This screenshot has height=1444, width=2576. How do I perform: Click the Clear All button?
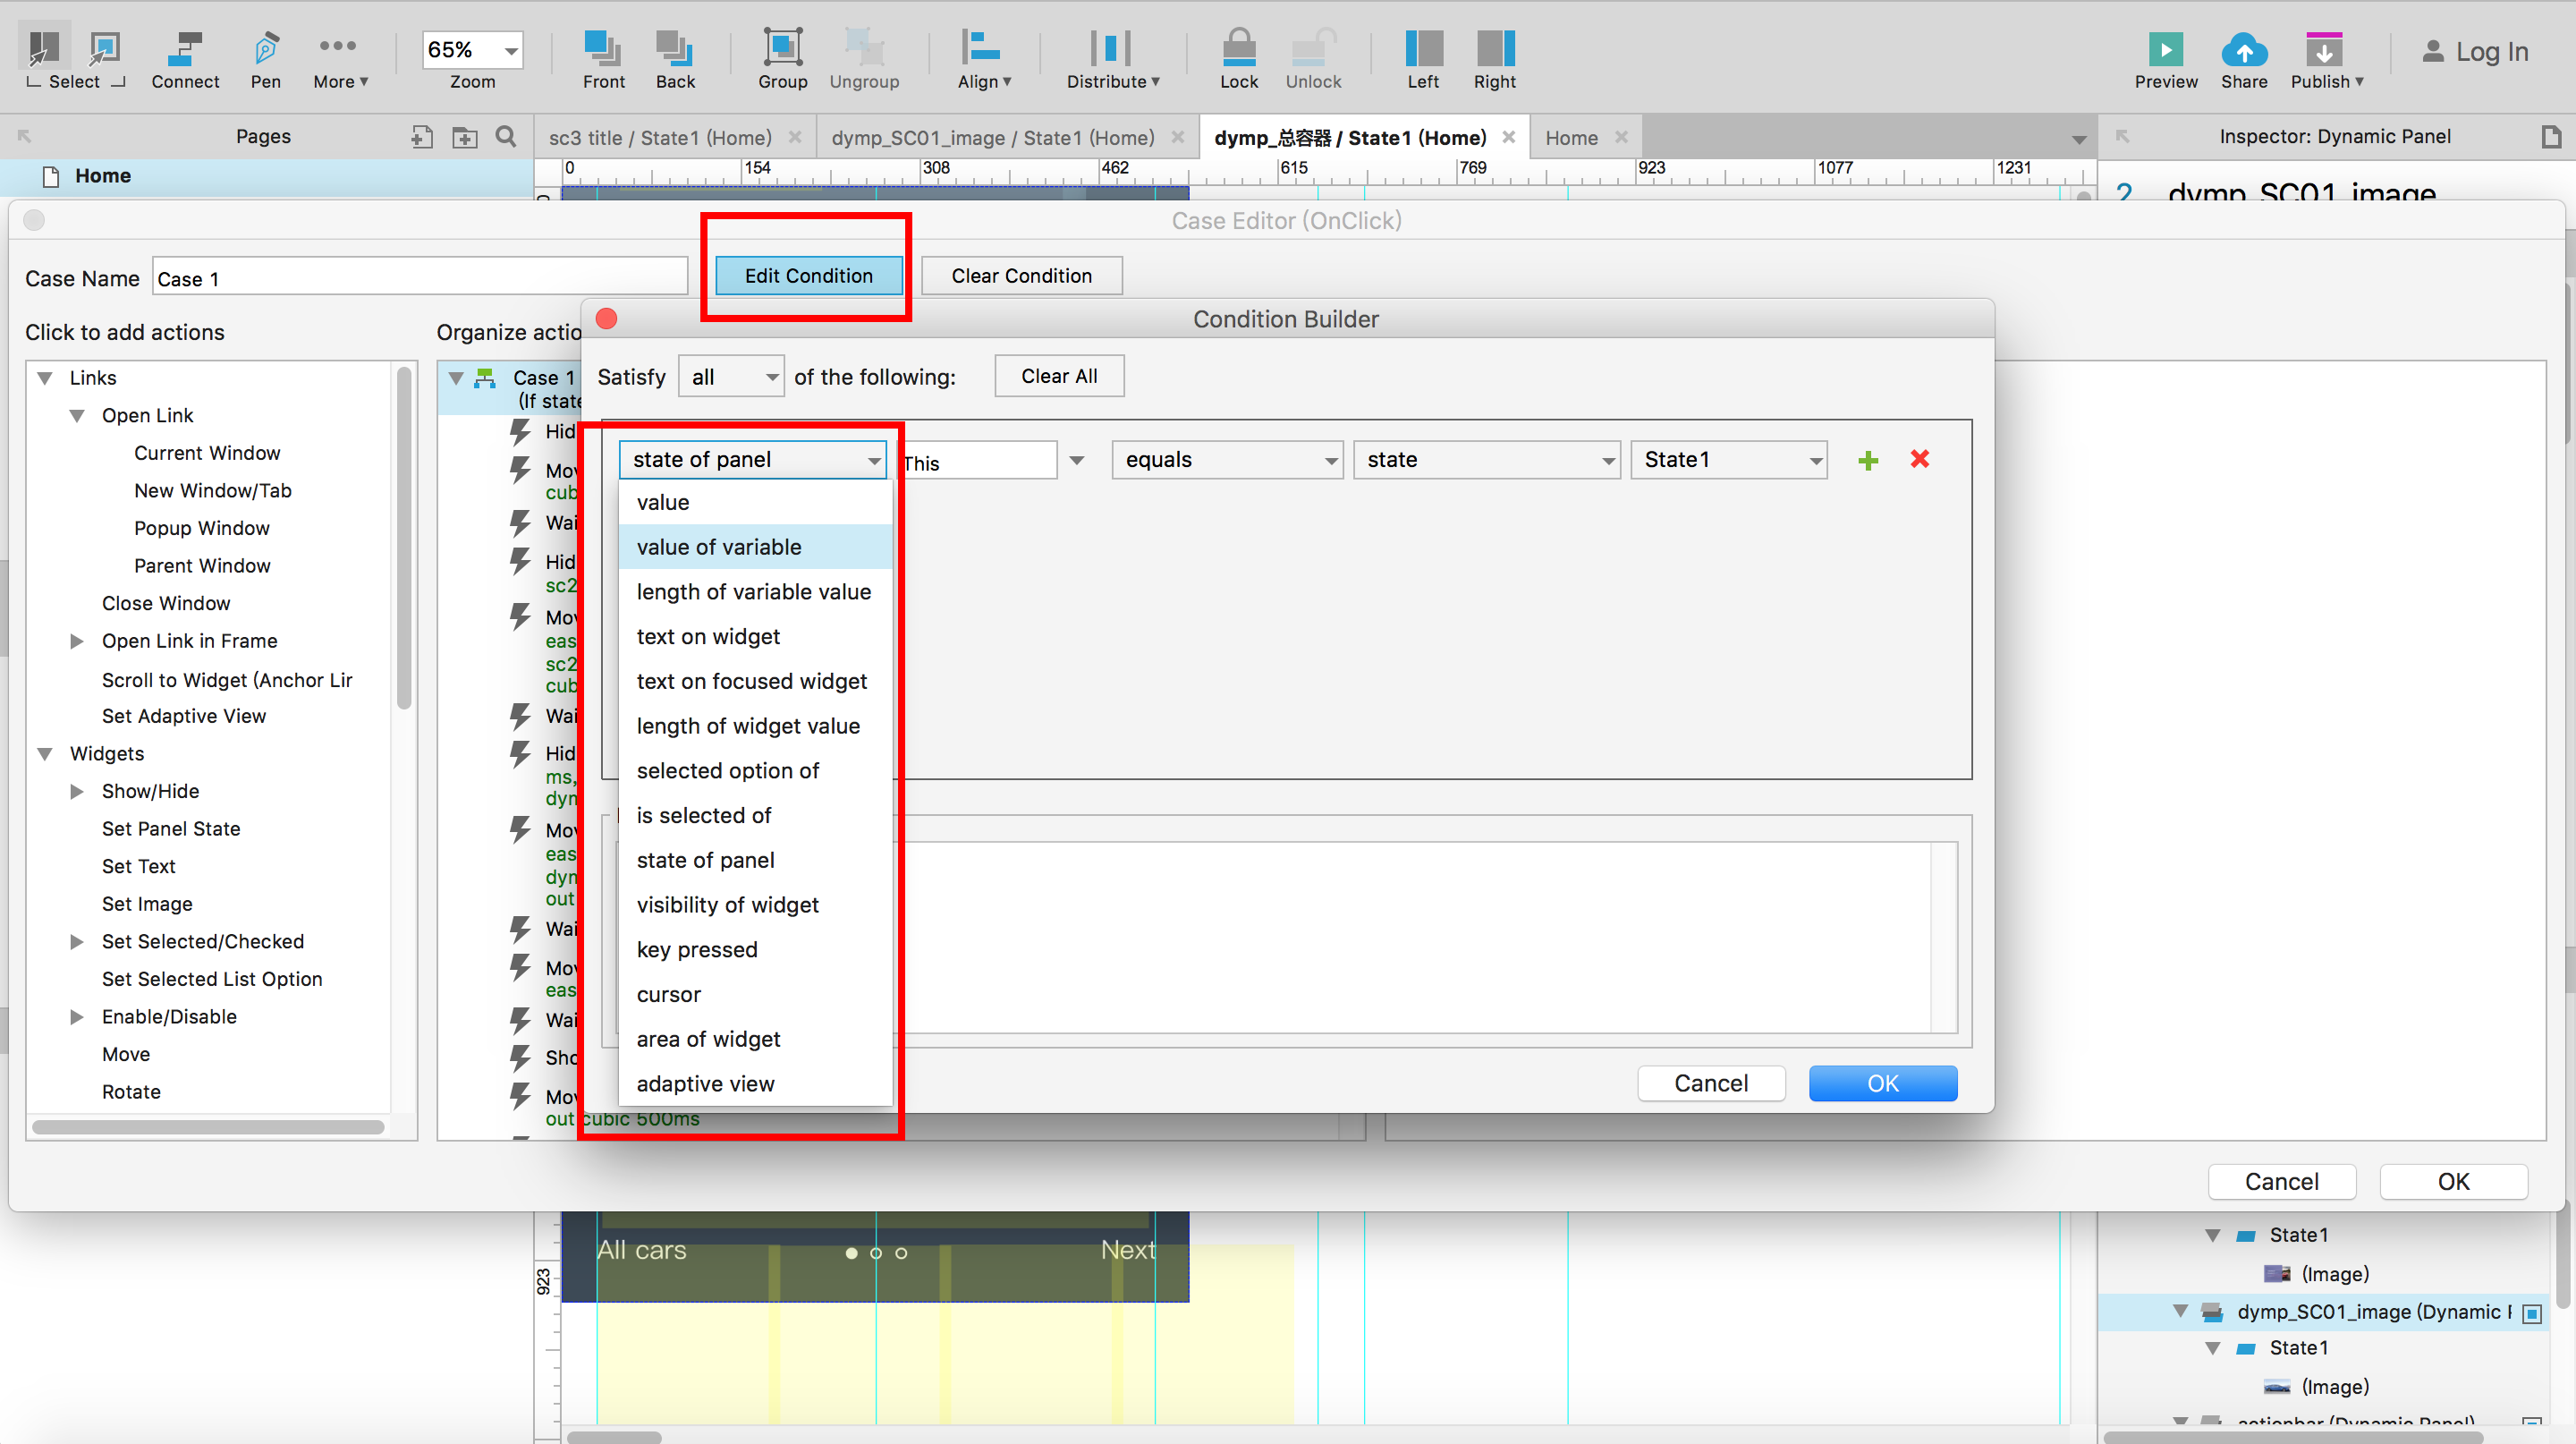point(1058,376)
